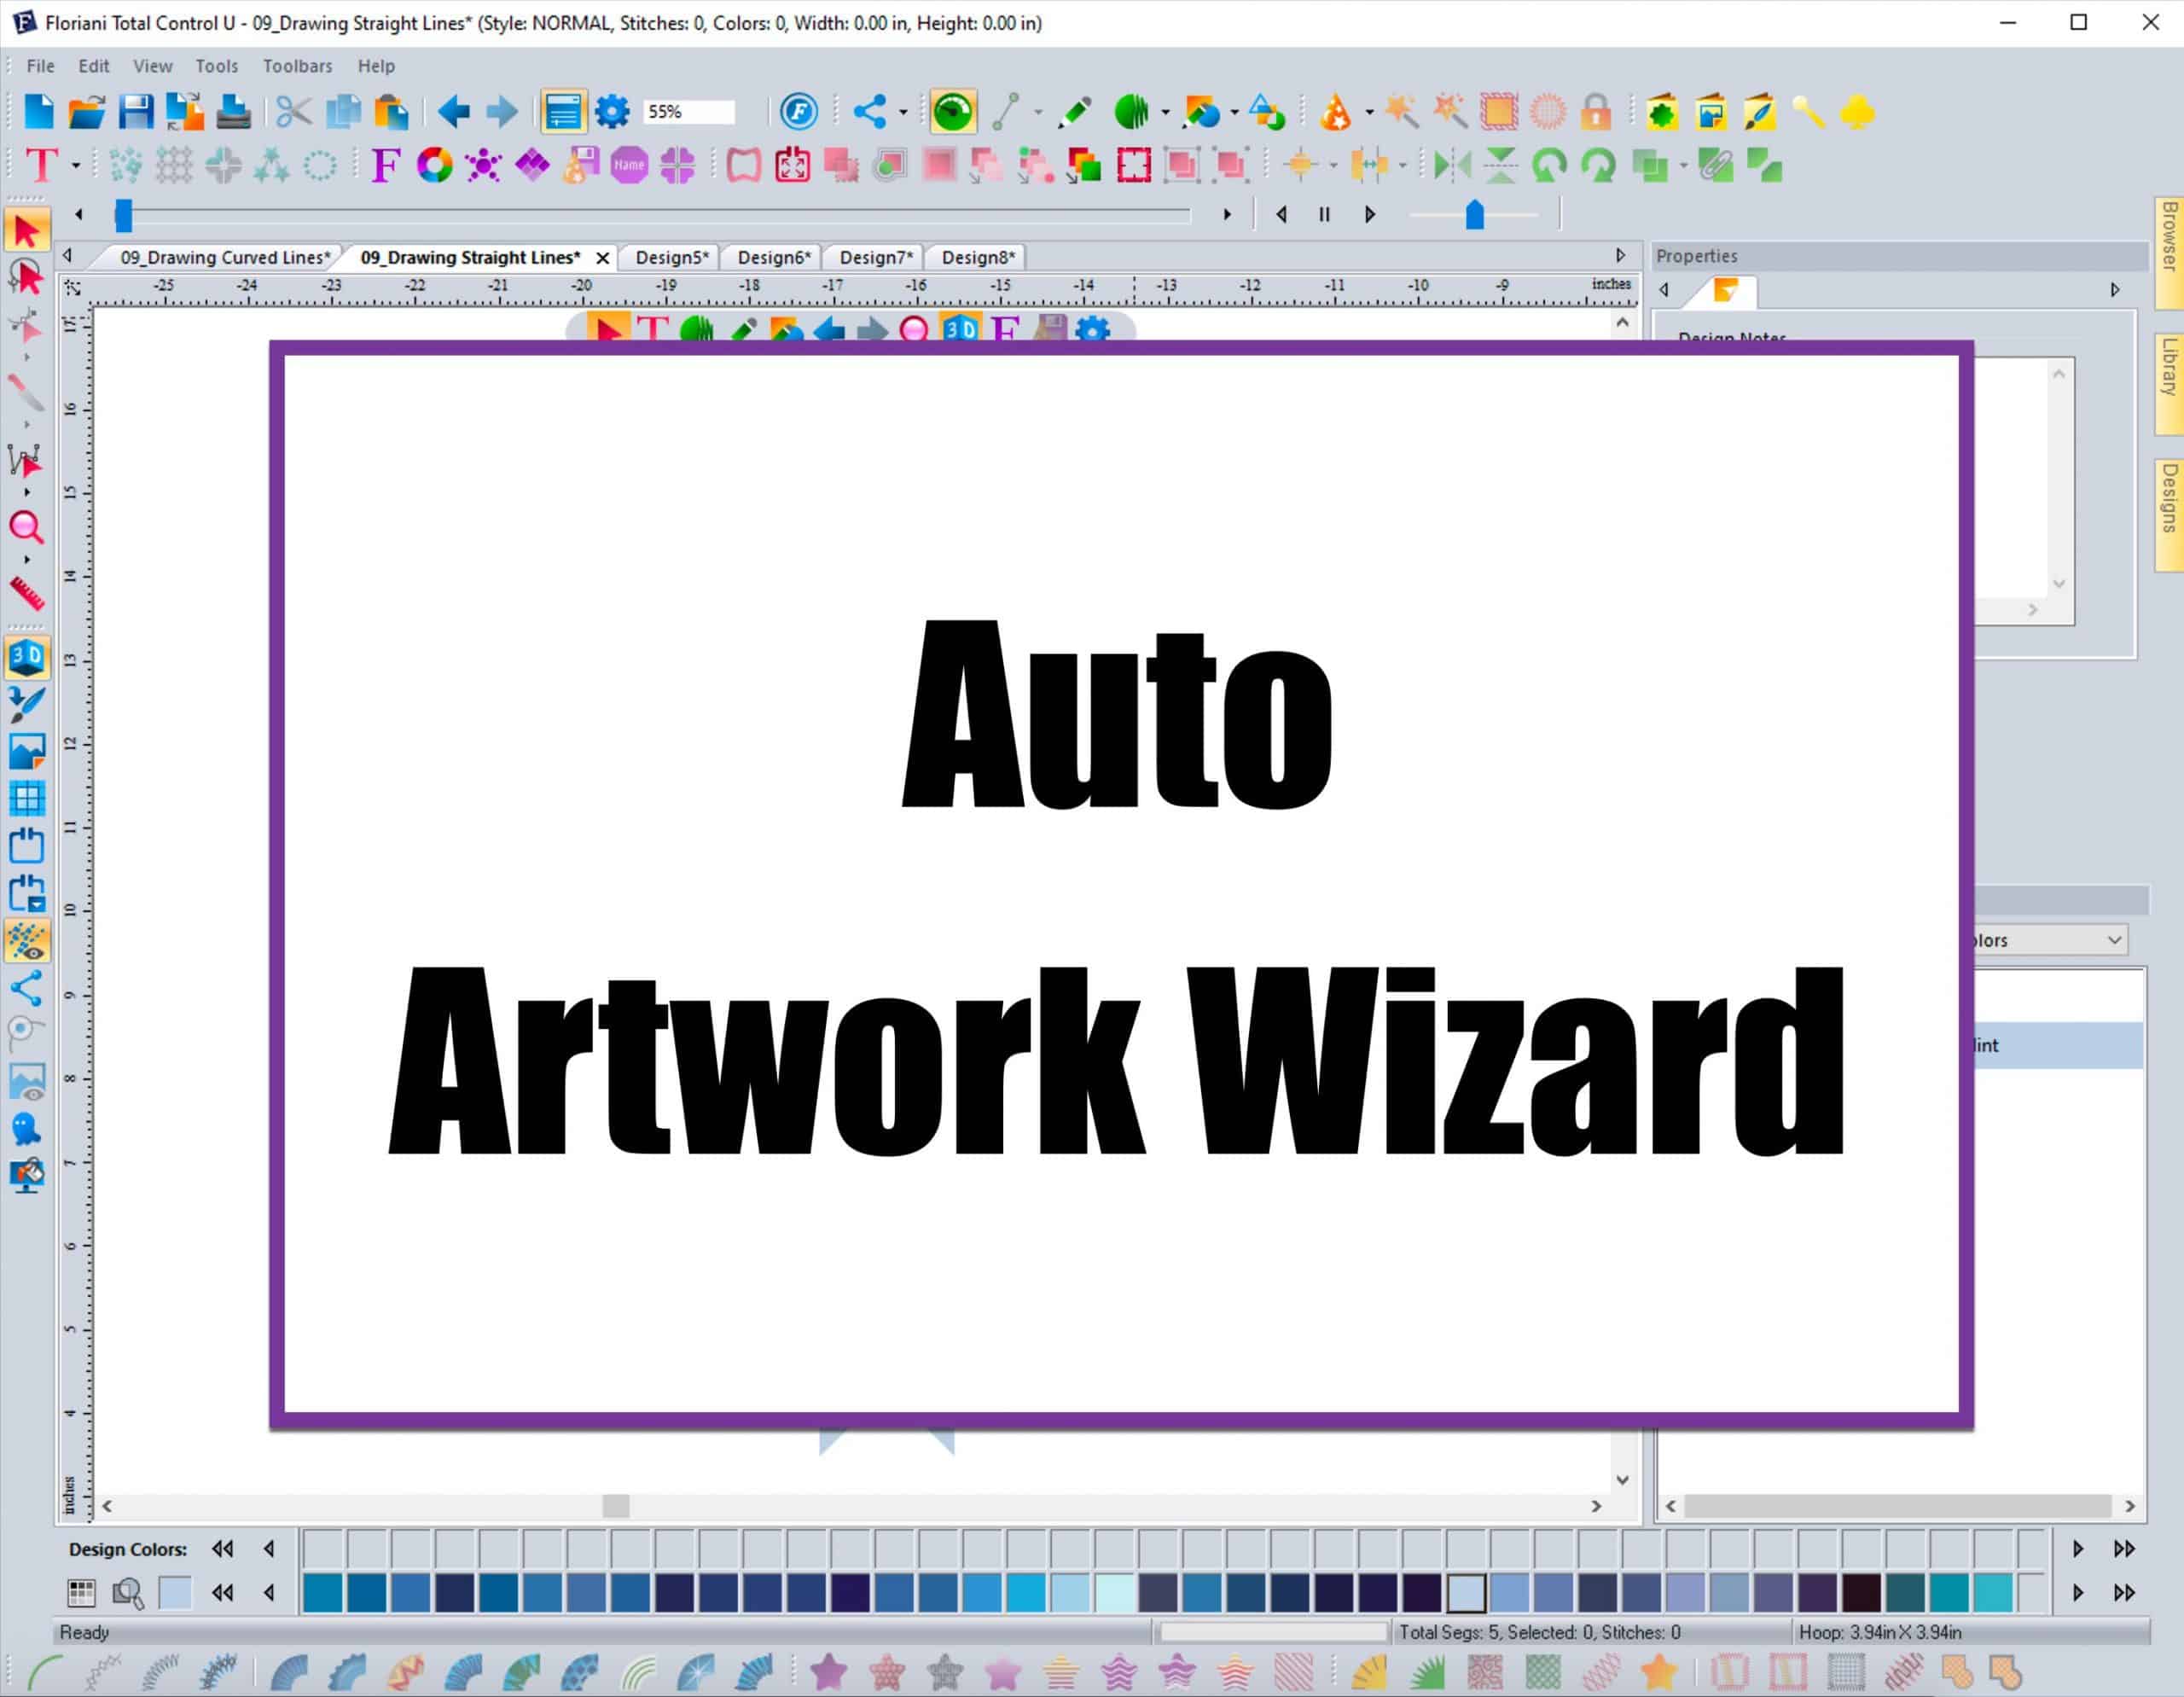The height and width of the screenshot is (1697, 2184).
Task: Pause the stitch playback
Action: click(1323, 214)
